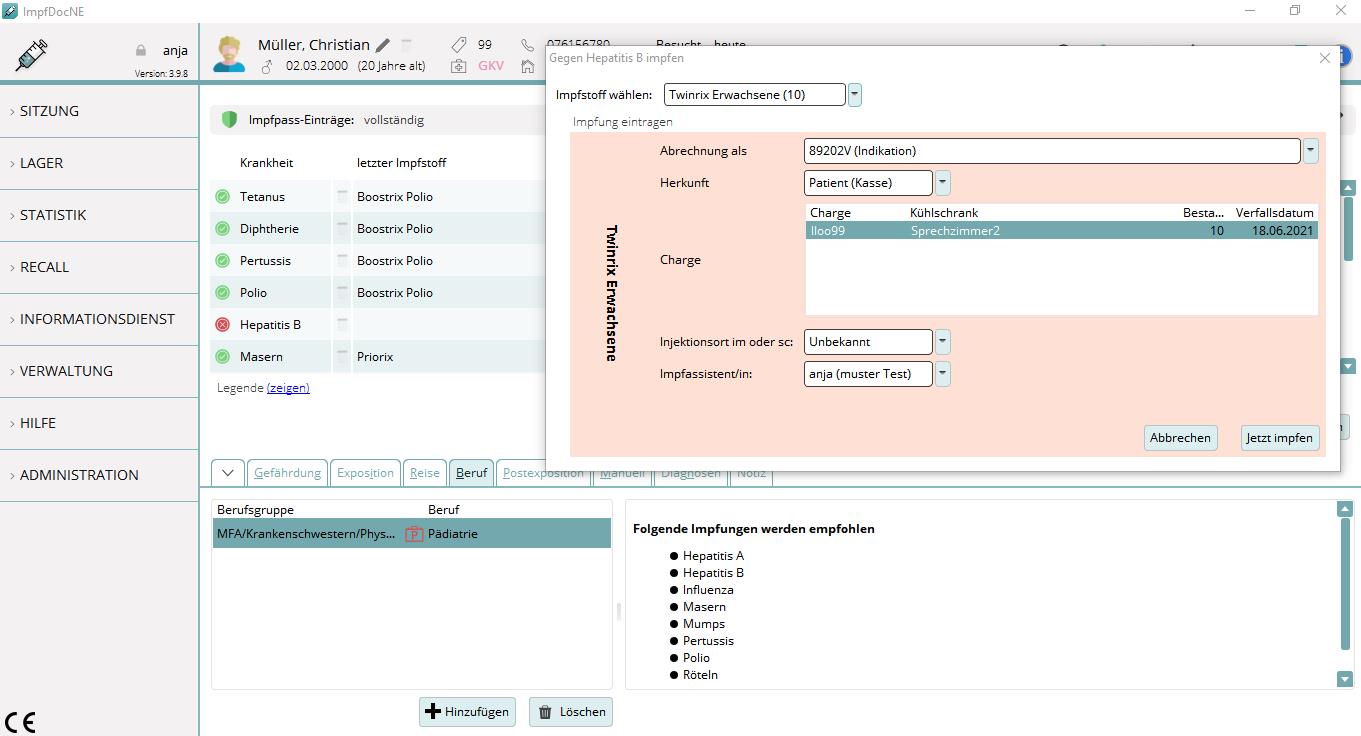
Task: Click the syringe logo icon in sidebar
Action: pos(32,54)
